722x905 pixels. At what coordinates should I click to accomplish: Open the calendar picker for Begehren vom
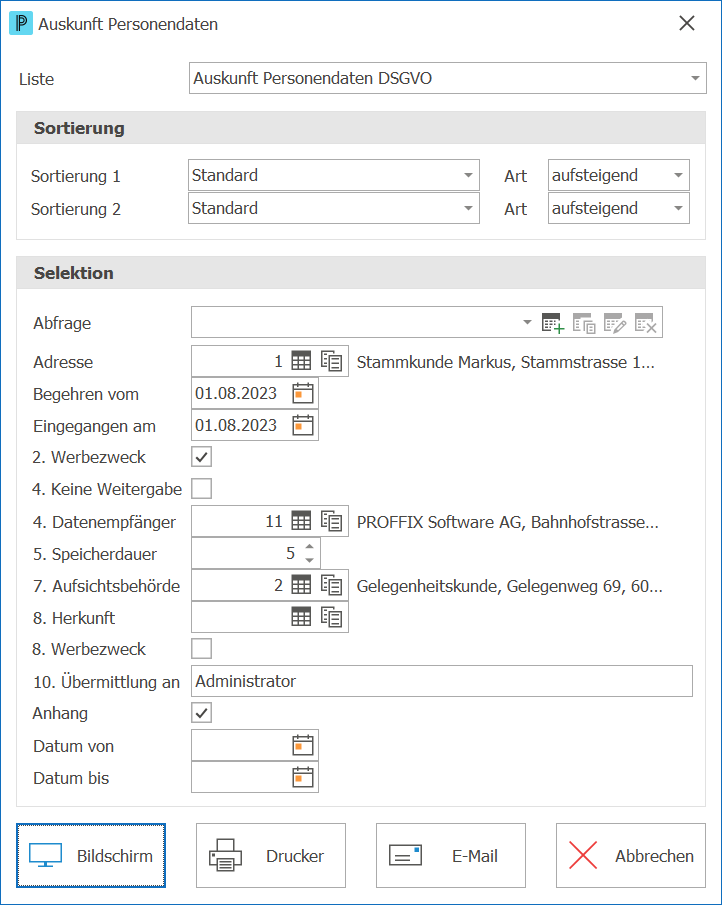[x=302, y=394]
